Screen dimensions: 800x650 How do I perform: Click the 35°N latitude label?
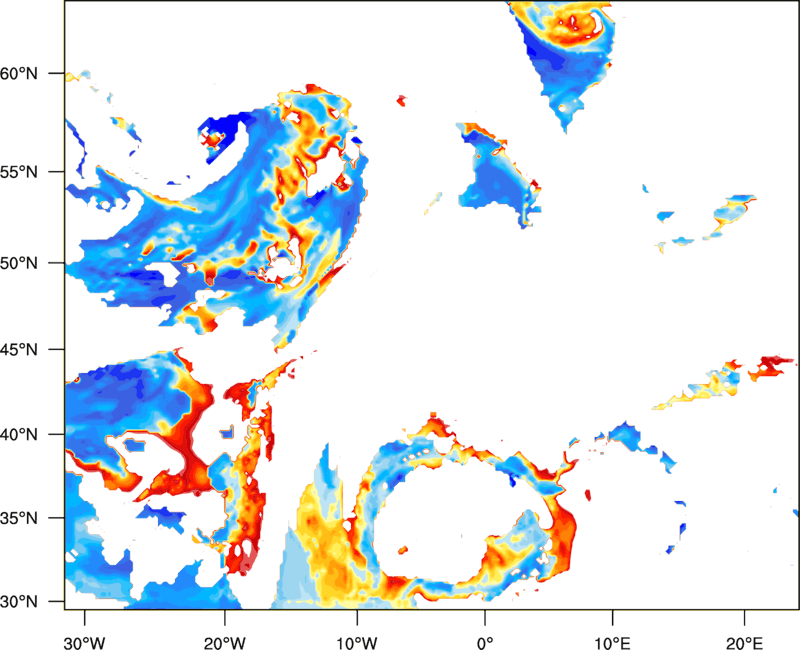point(19,518)
